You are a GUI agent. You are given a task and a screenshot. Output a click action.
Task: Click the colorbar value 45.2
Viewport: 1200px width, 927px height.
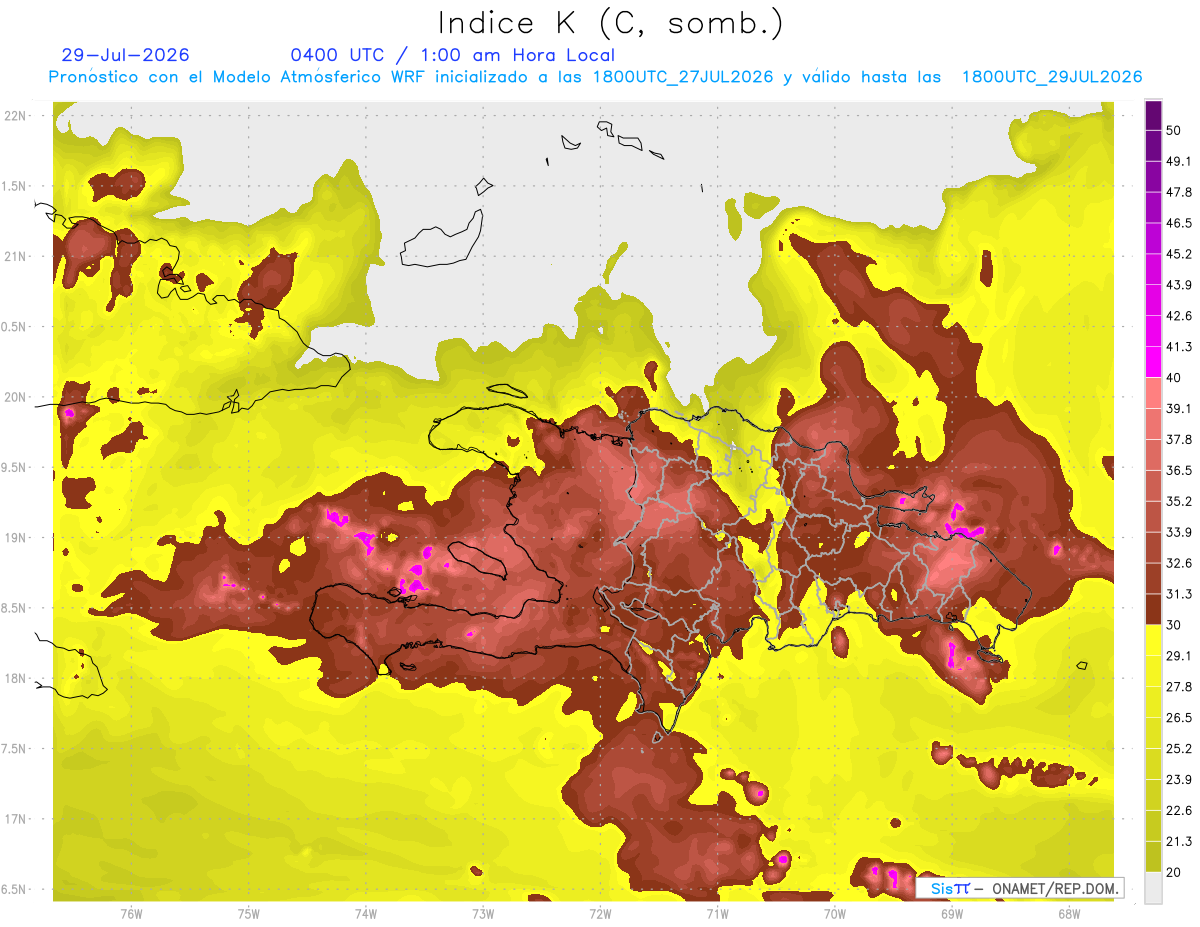[x=1179, y=254]
